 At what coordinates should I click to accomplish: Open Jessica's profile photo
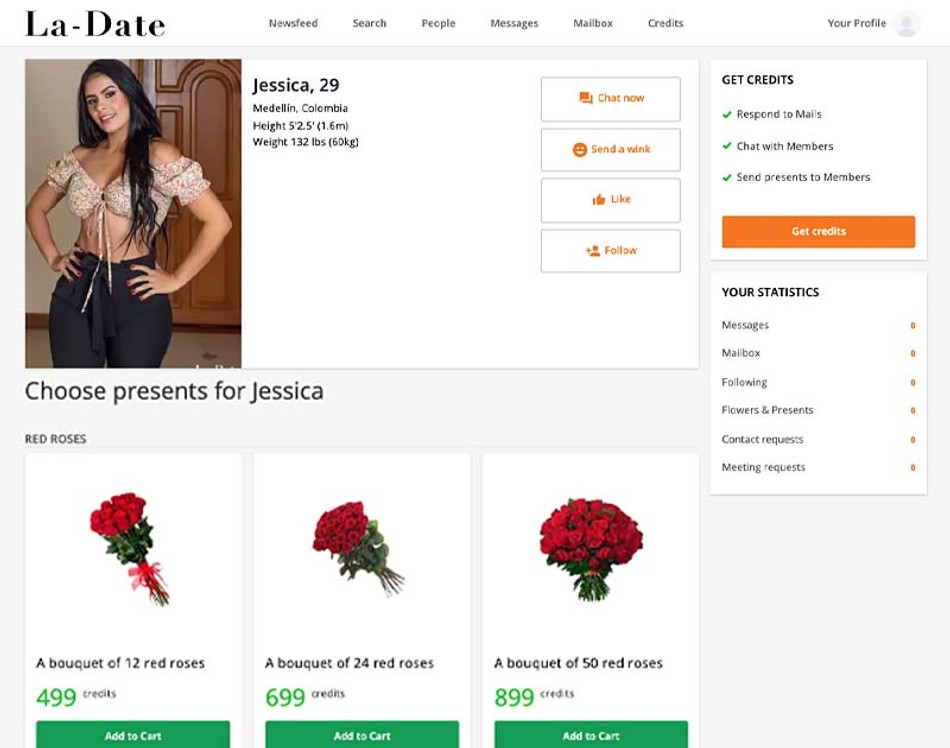click(133, 213)
